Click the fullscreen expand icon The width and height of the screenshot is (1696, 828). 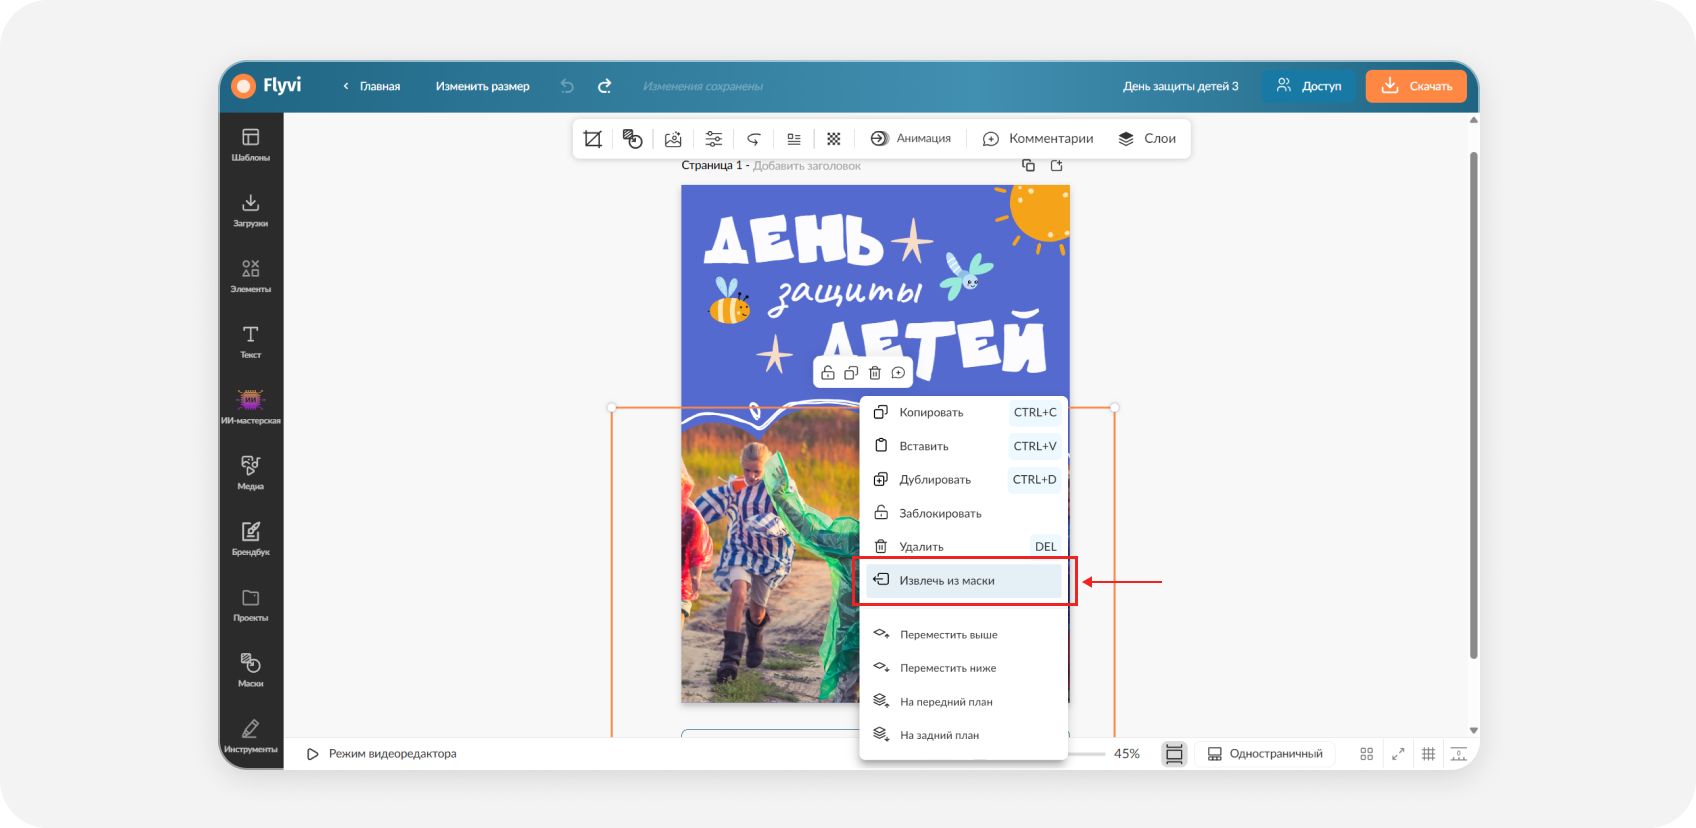click(1398, 754)
